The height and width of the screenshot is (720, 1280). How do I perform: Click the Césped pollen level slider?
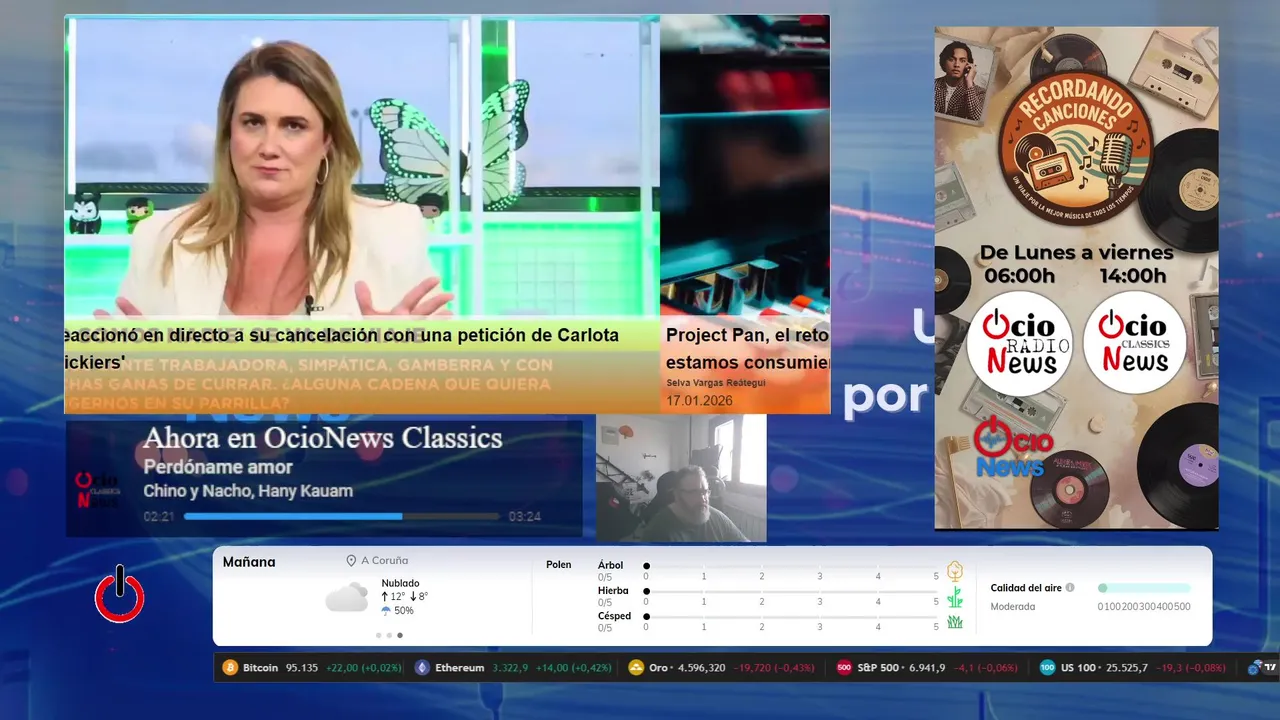pos(791,616)
